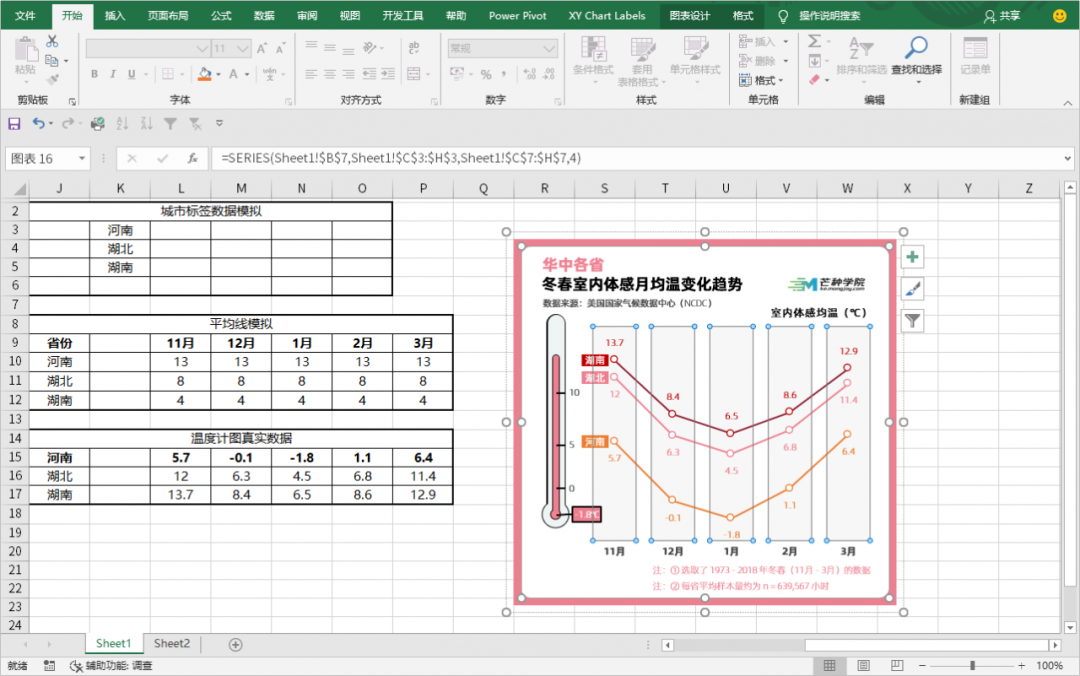1080x676 pixels.
Task: Expand the formula bar
Action: point(1067,159)
